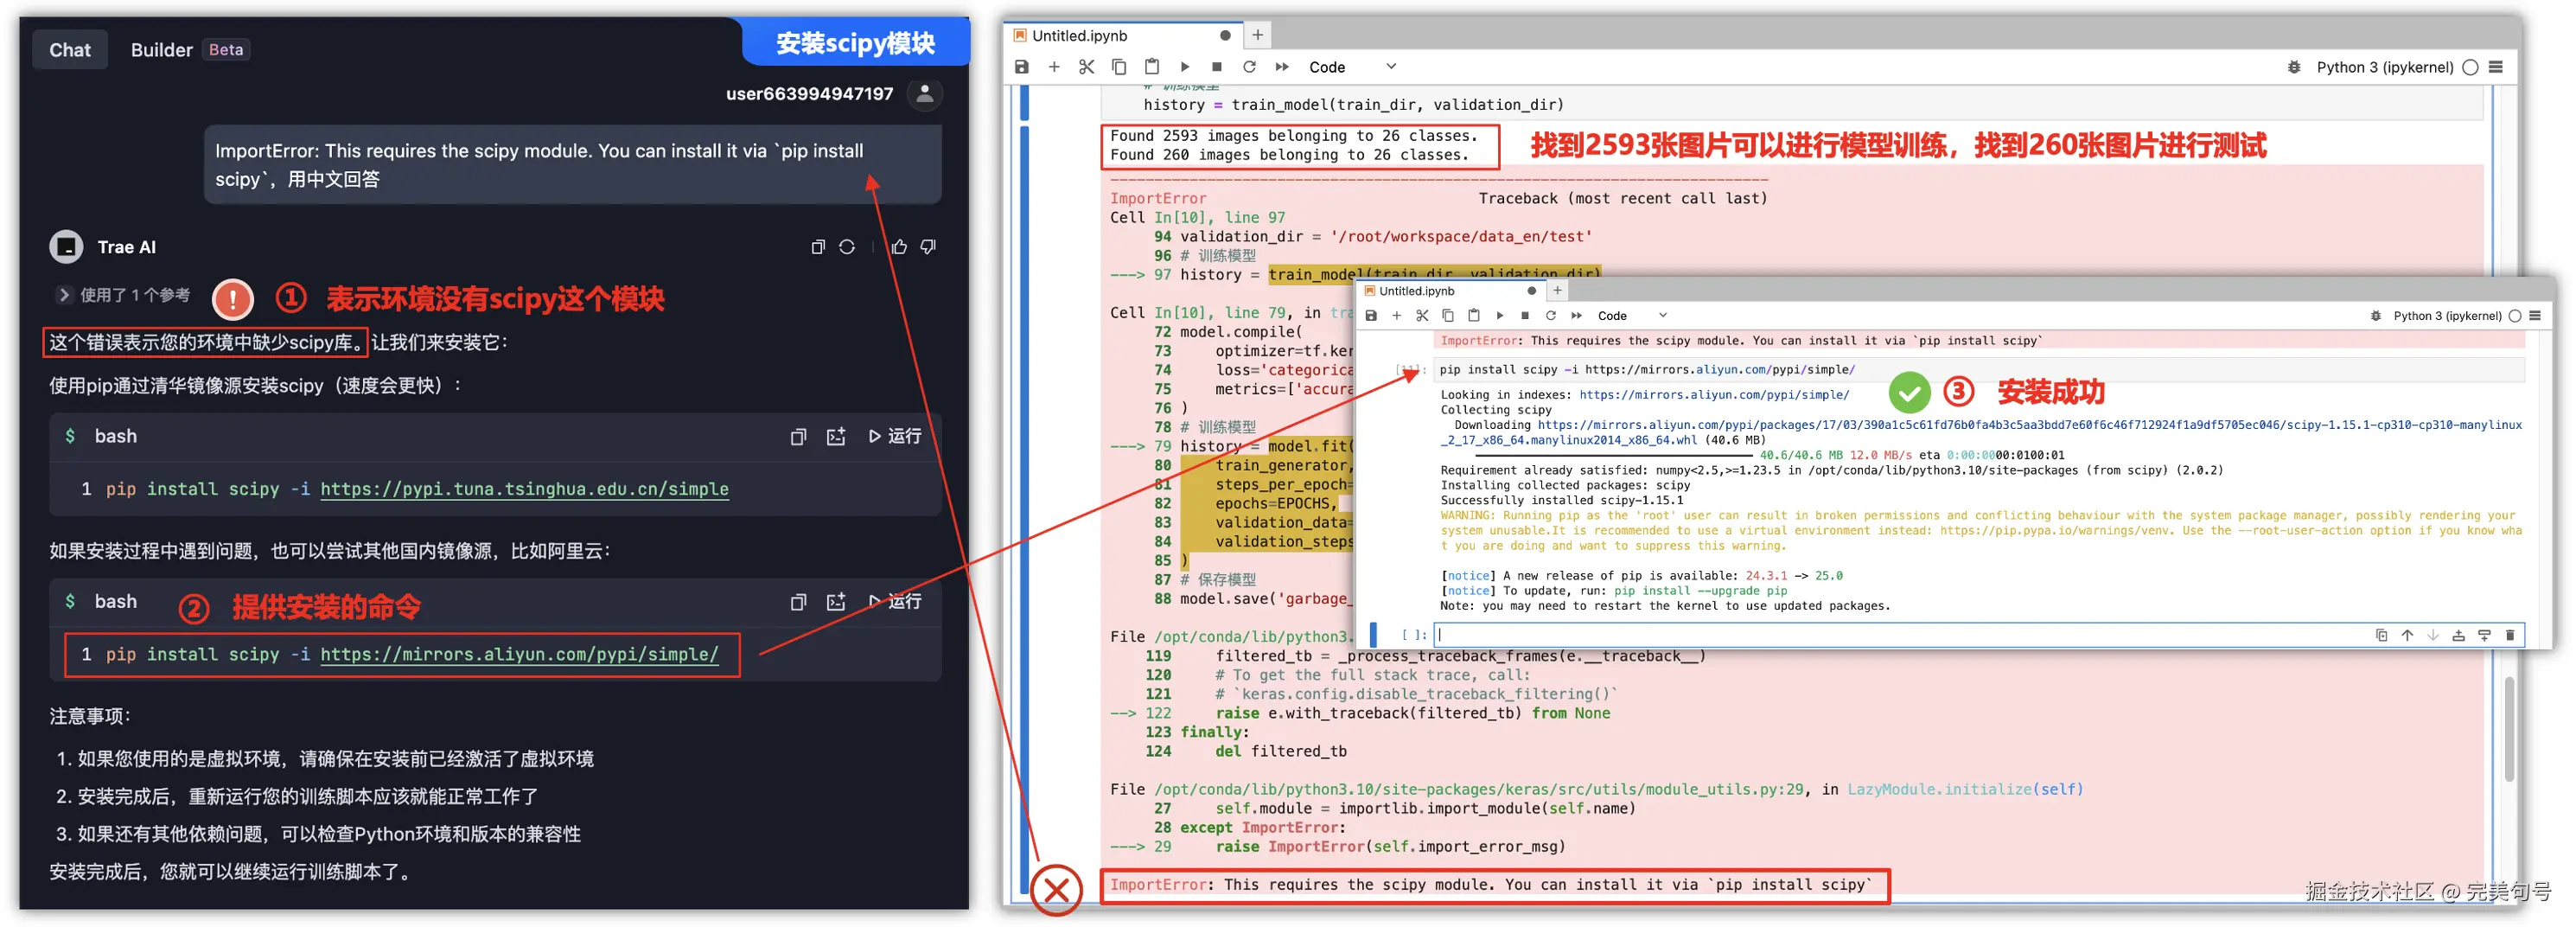Open Code cell type dropdown in front notebook
Image resolution: width=2576 pixels, height=927 pixels.
pos(1632,316)
